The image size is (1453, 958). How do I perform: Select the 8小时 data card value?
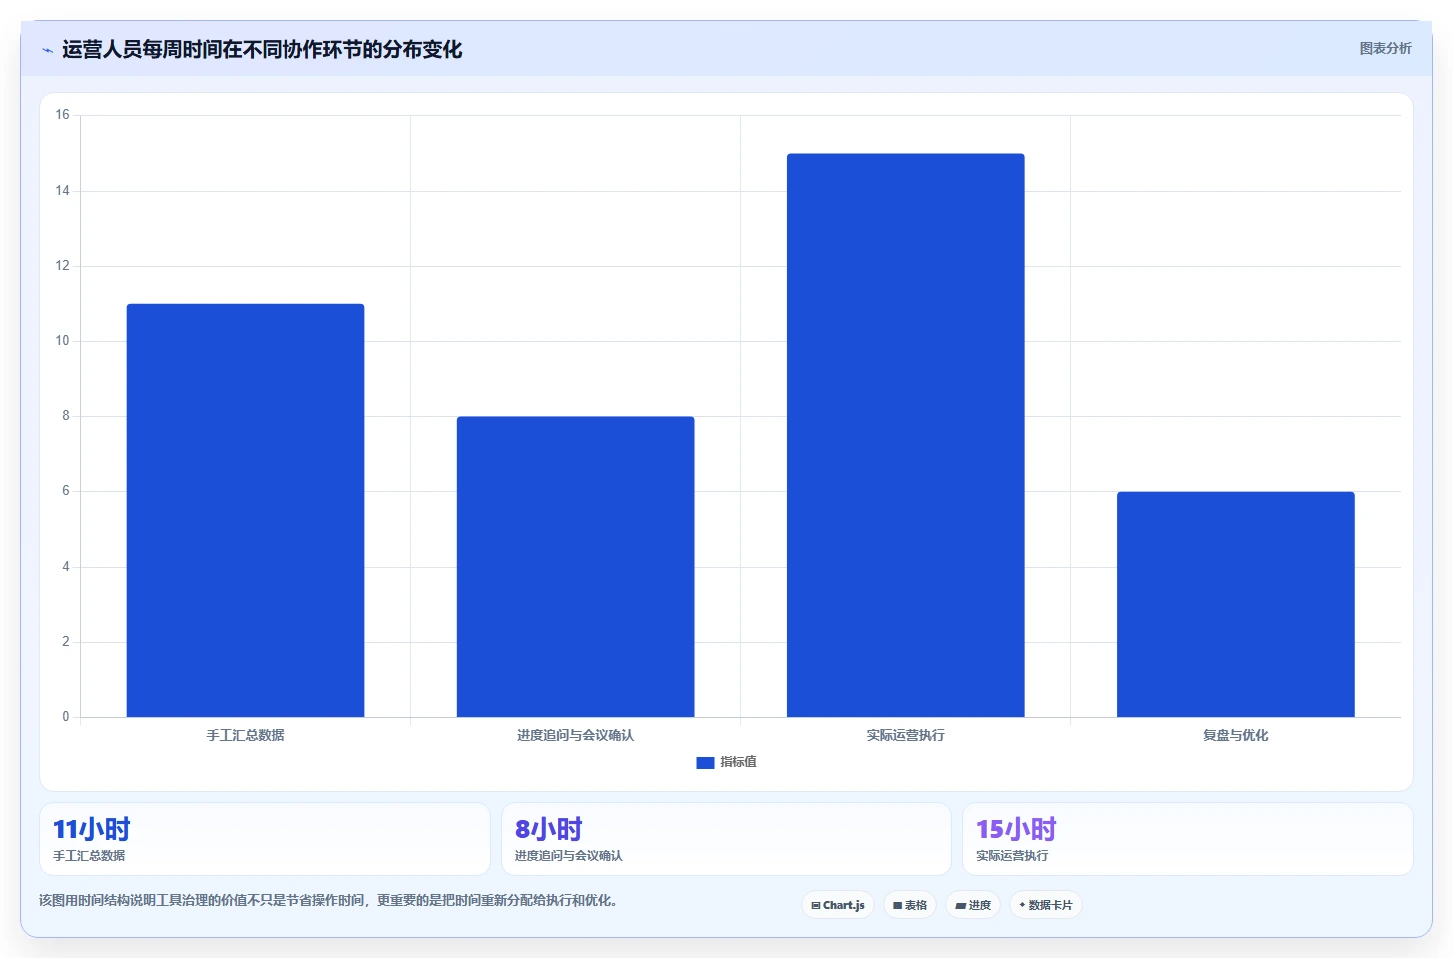(x=549, y=829)
